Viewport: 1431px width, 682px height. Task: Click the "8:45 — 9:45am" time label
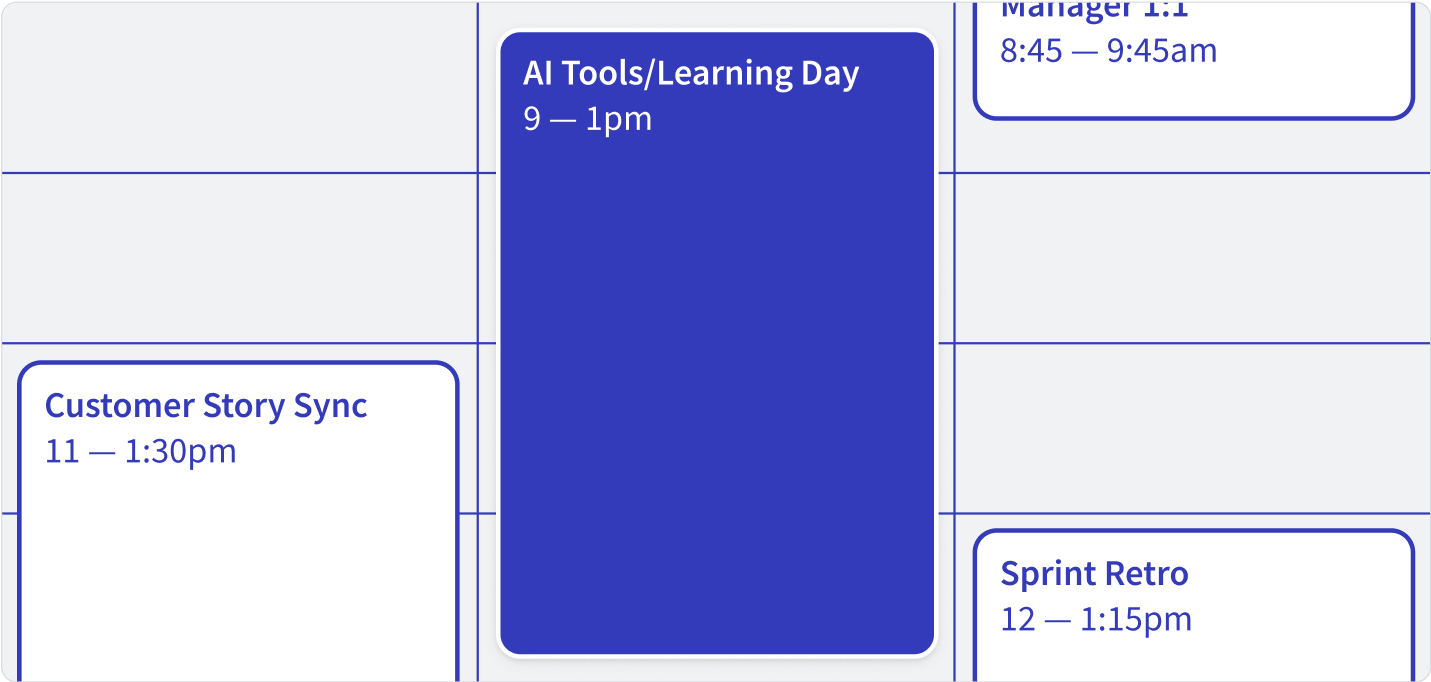pos(1109,51)
